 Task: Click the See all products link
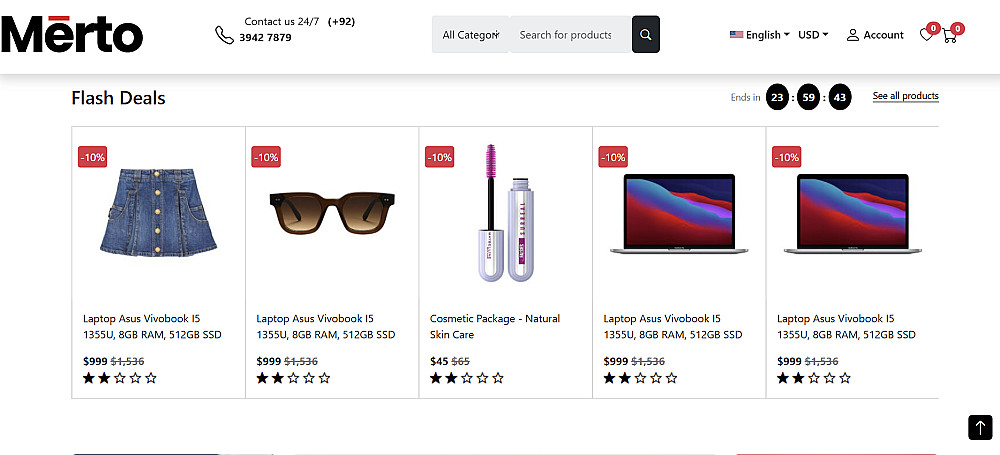click(905, 96)
